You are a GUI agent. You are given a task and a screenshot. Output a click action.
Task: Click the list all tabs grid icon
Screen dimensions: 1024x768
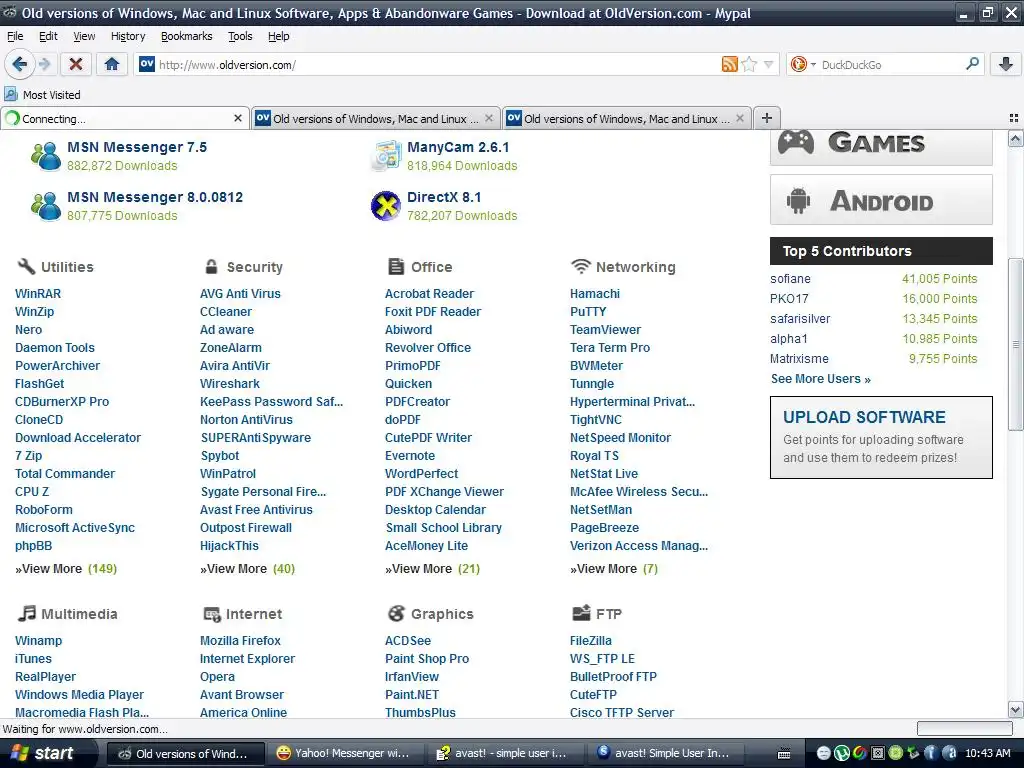pyautogui.click(x=1014, y=118)
